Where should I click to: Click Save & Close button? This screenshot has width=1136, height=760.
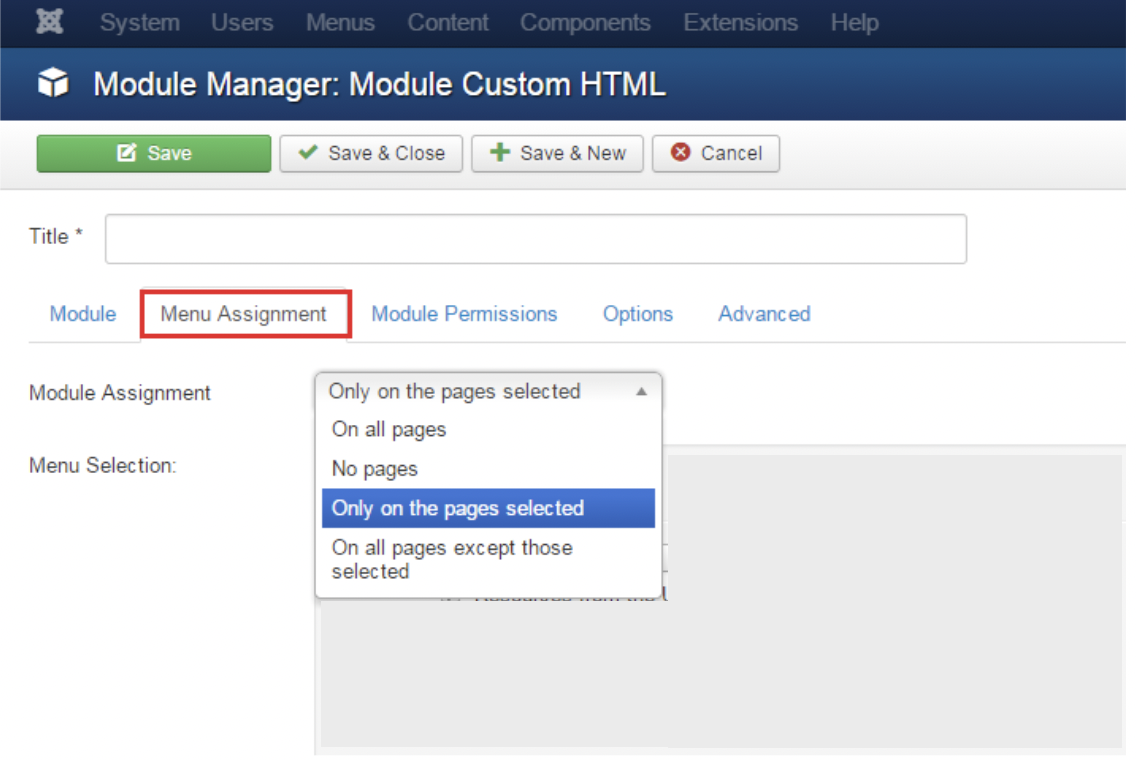coord(371,153)
